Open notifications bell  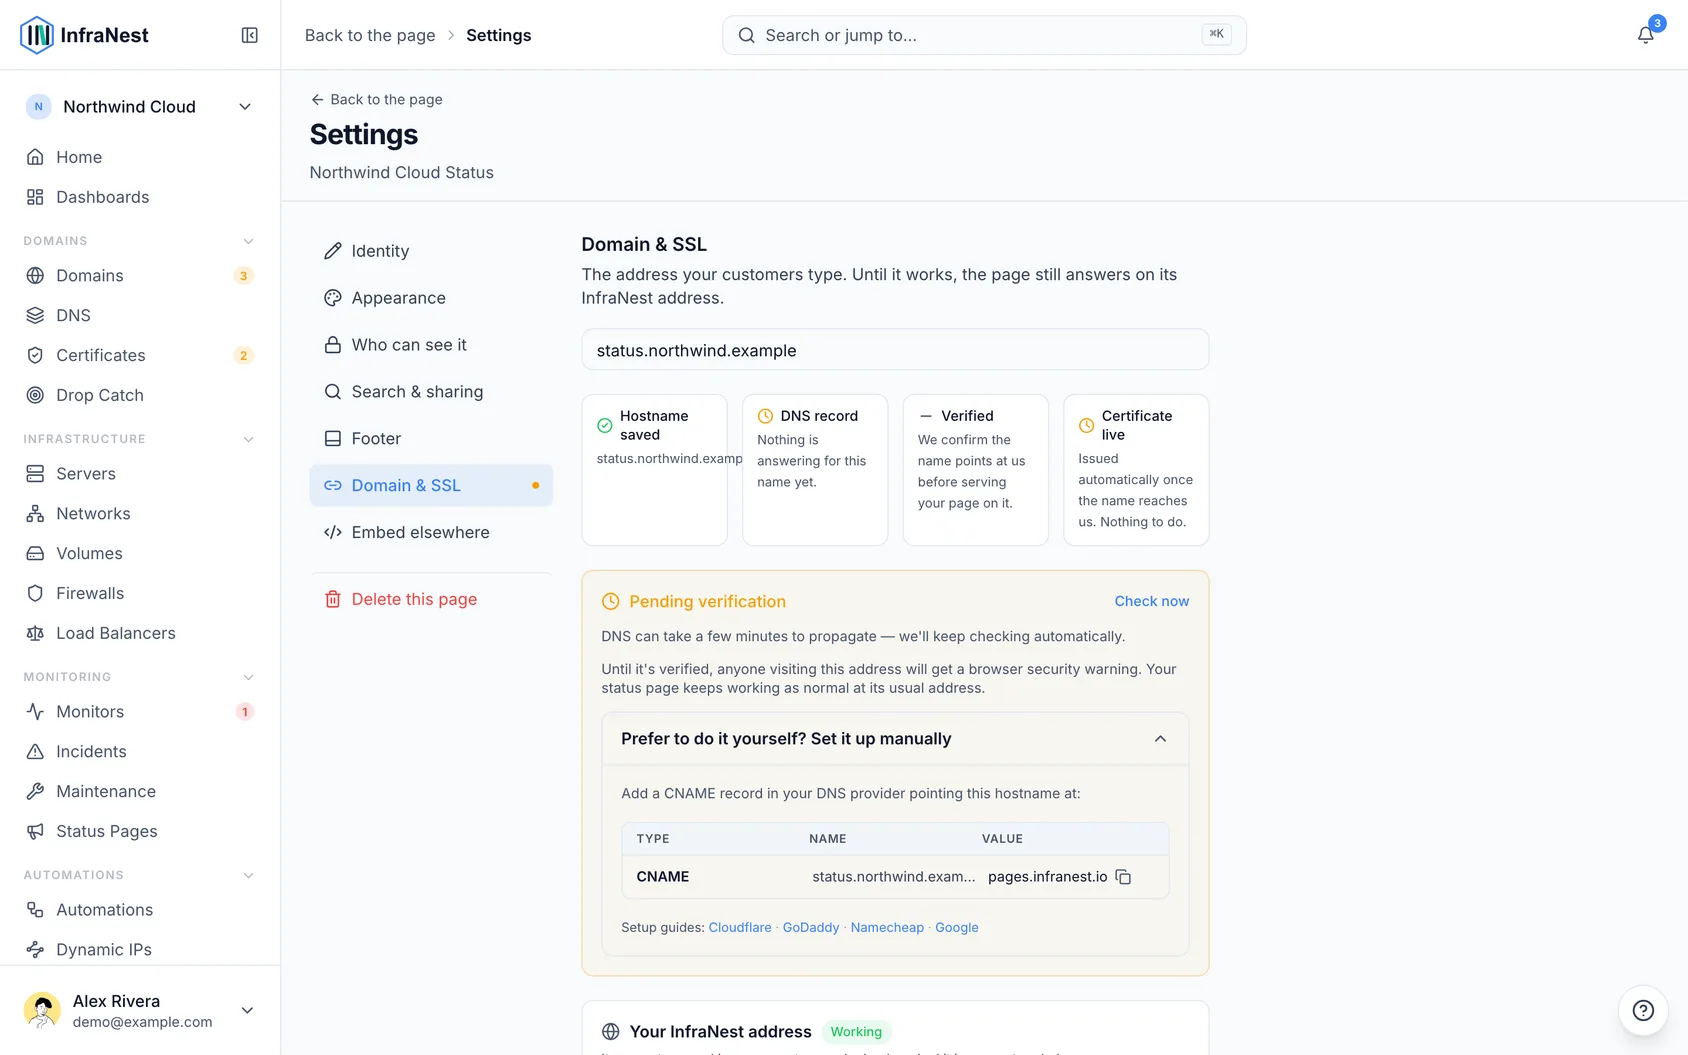click(1645, 35)
